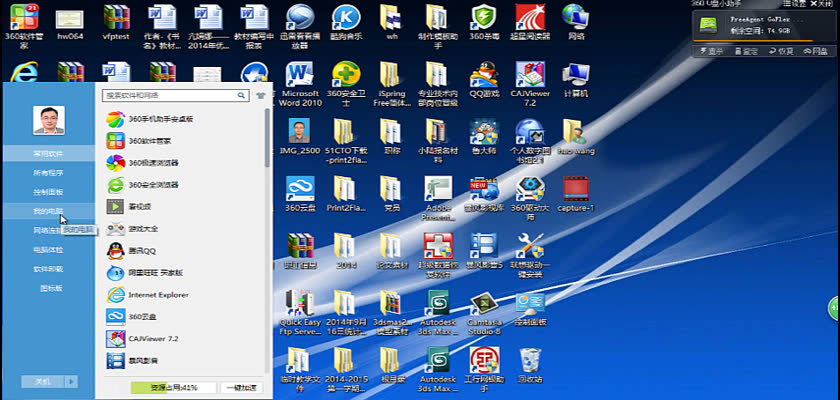The image size is (840, 400).
Task: Open 360手机助手 in the start menu list
Action: [150, 119]
